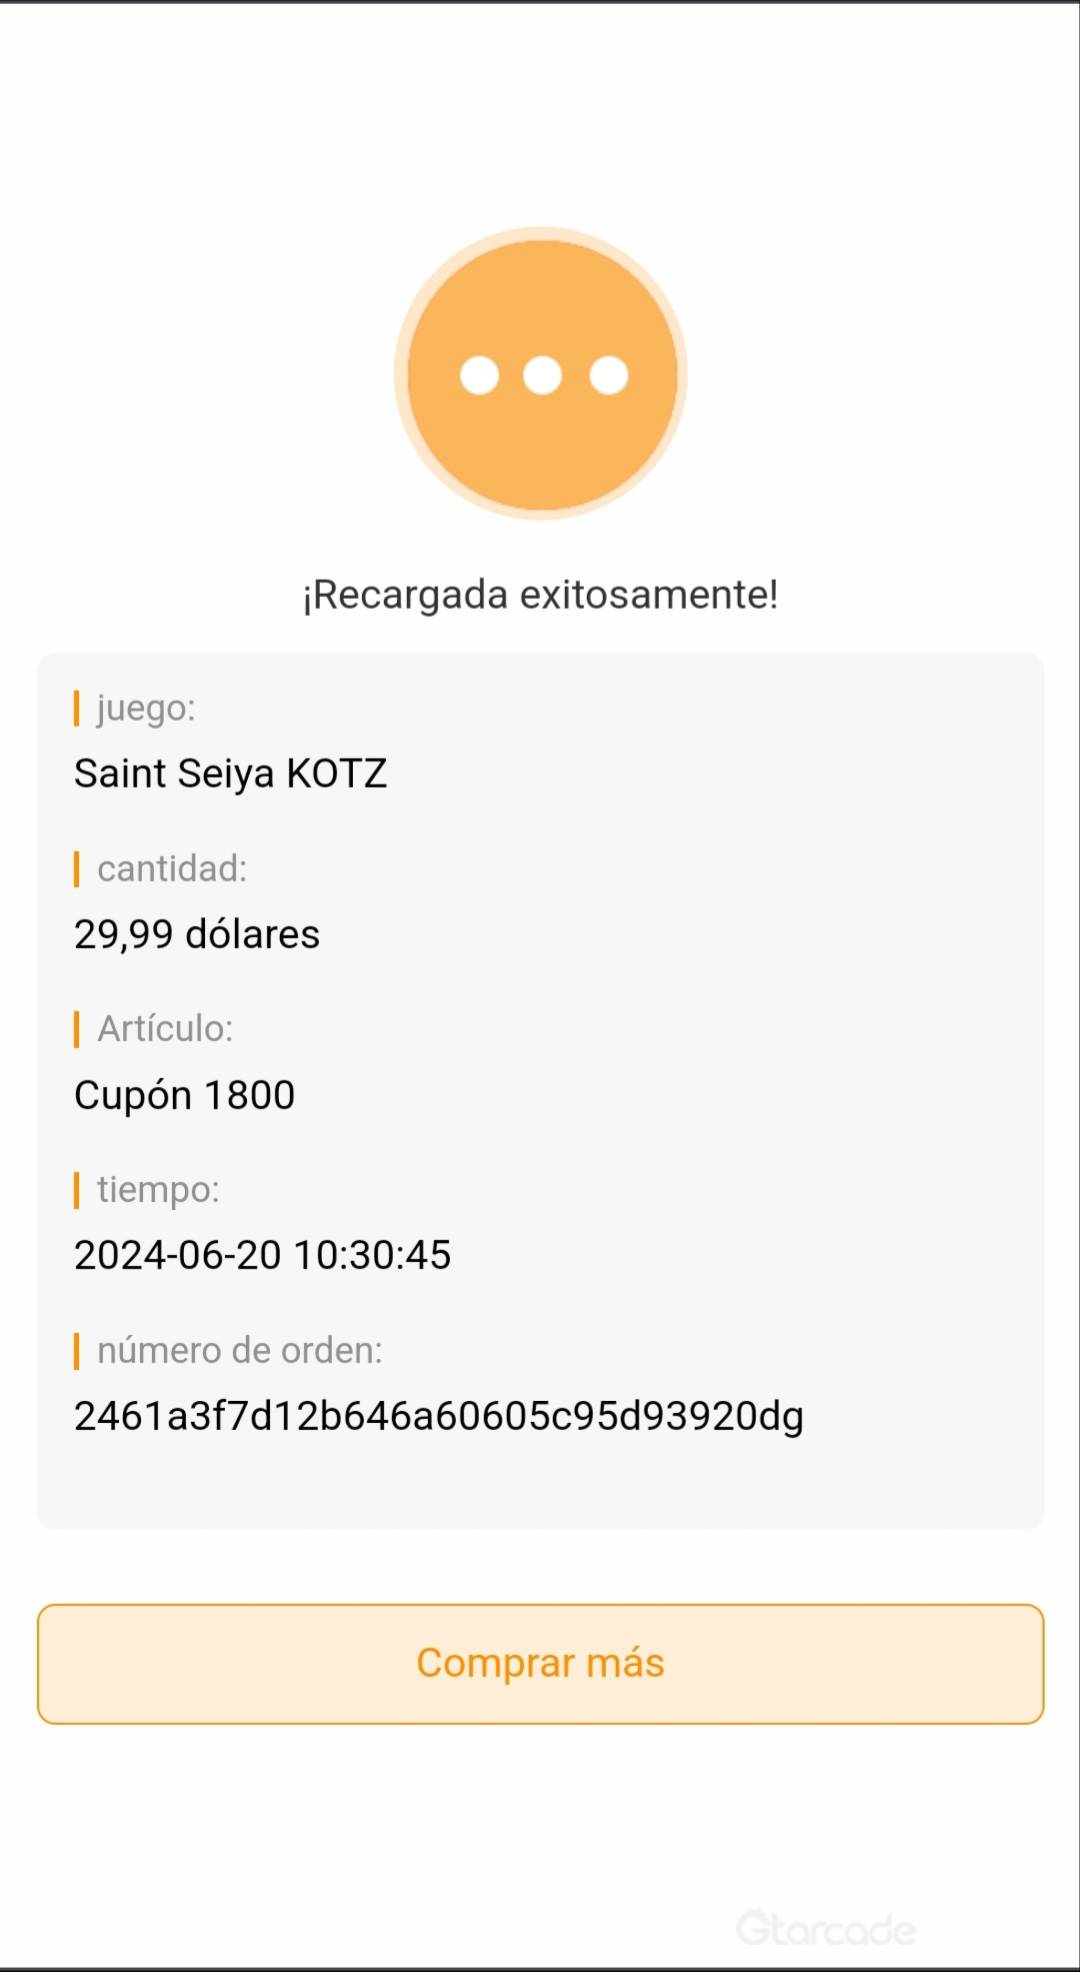This screenshot has height=1972, width=1080.
Task: Click the orange bar beside cantidad label
Action: [x=77, y=869]
